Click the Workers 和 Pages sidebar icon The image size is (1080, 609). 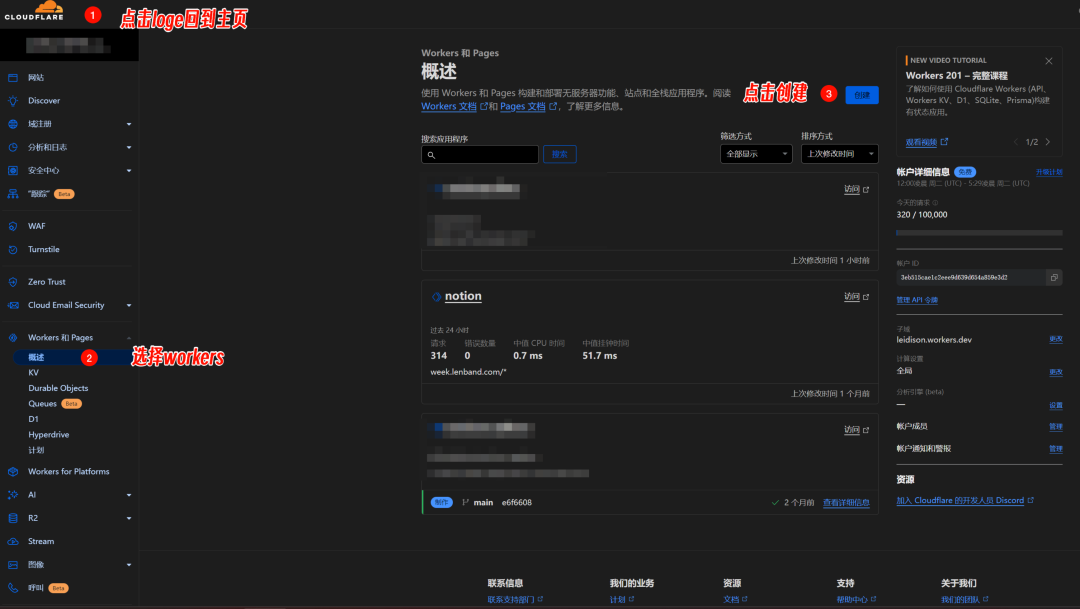14,337
